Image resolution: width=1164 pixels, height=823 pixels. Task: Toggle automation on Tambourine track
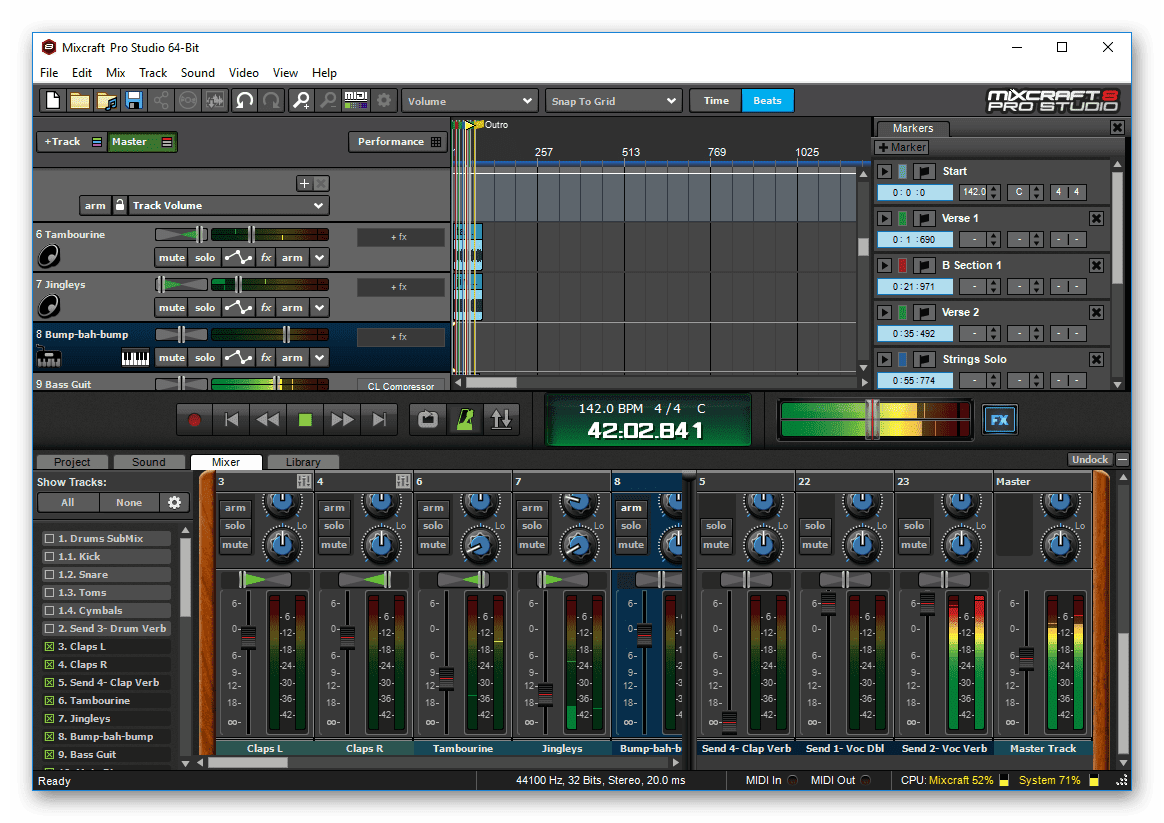point(238,258)
